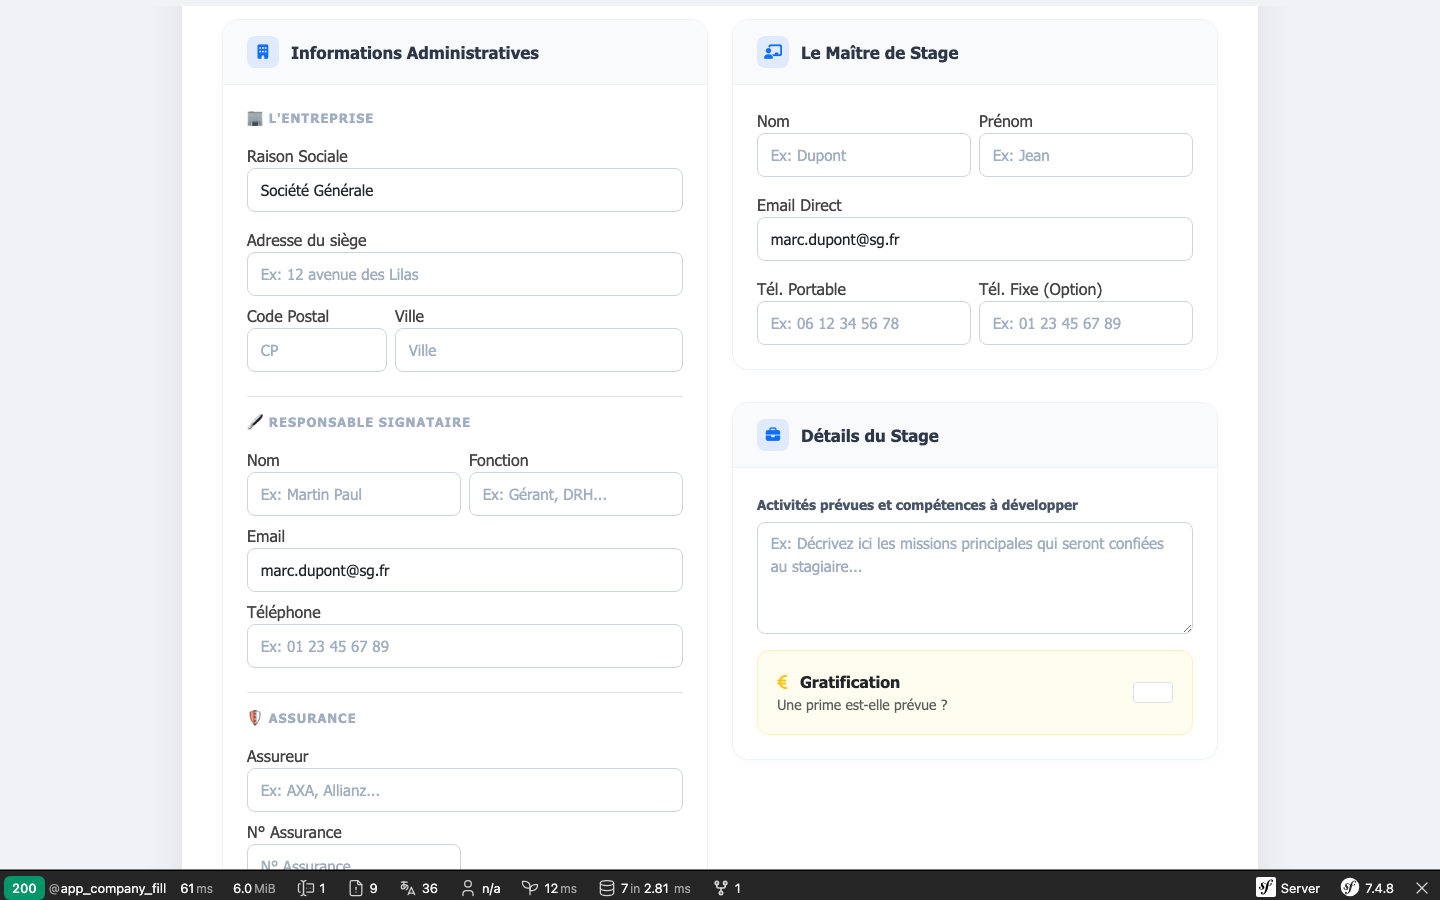Image resolution: width=1440 pixels, height=900 pixels.
Task: Click the Ville input field
Action: coord(539,350)
